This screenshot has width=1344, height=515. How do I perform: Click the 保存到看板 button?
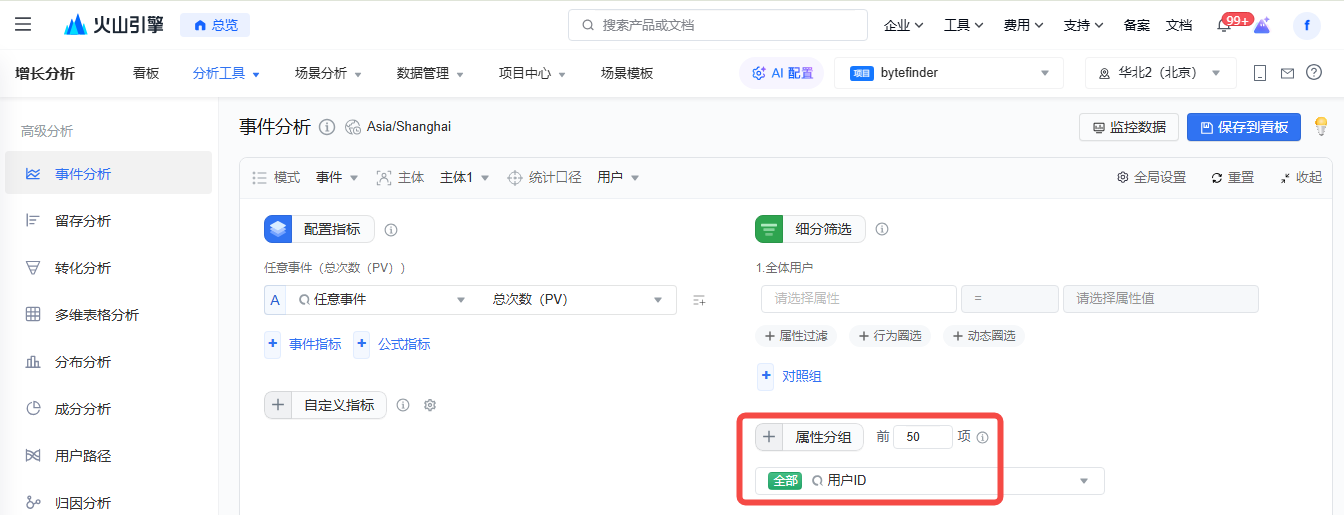pyautogui.click(x=1244, y=127)
